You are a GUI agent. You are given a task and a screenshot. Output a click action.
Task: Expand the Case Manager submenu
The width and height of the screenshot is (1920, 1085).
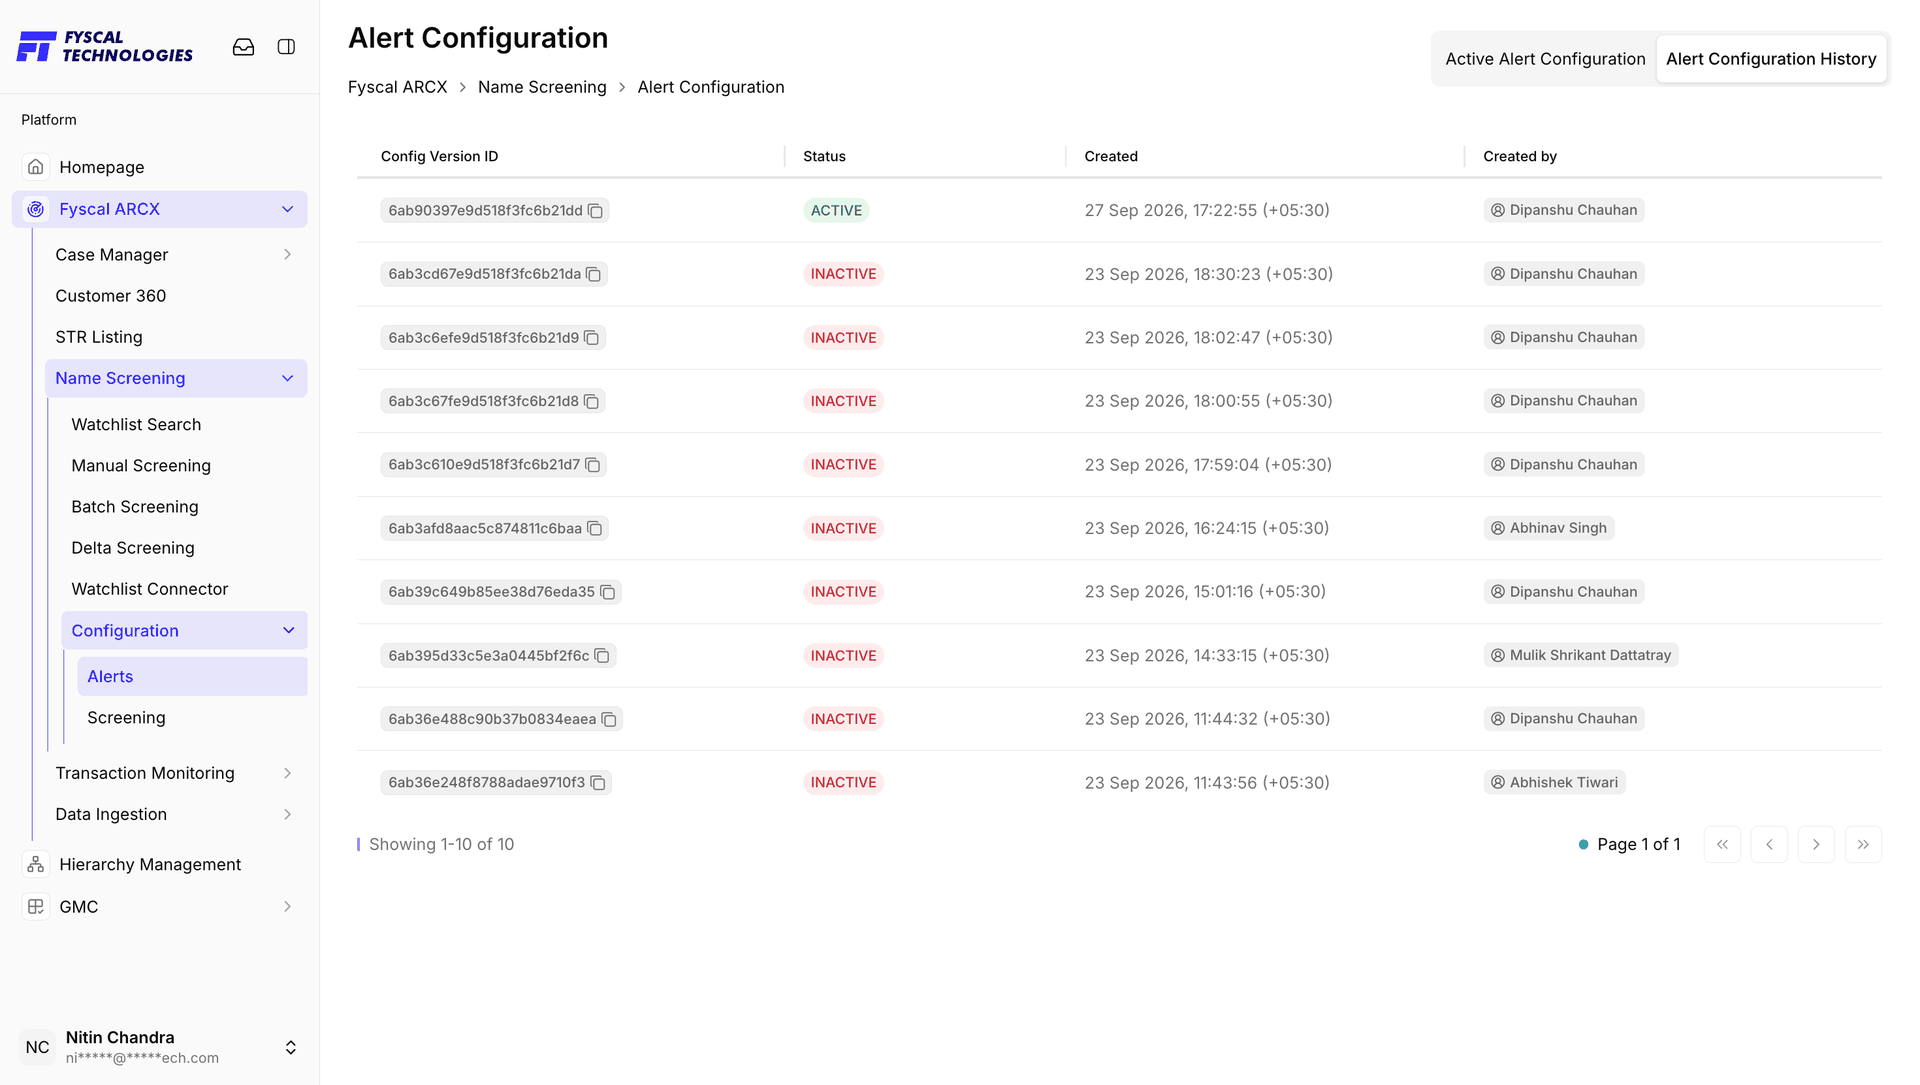(288, 255)
